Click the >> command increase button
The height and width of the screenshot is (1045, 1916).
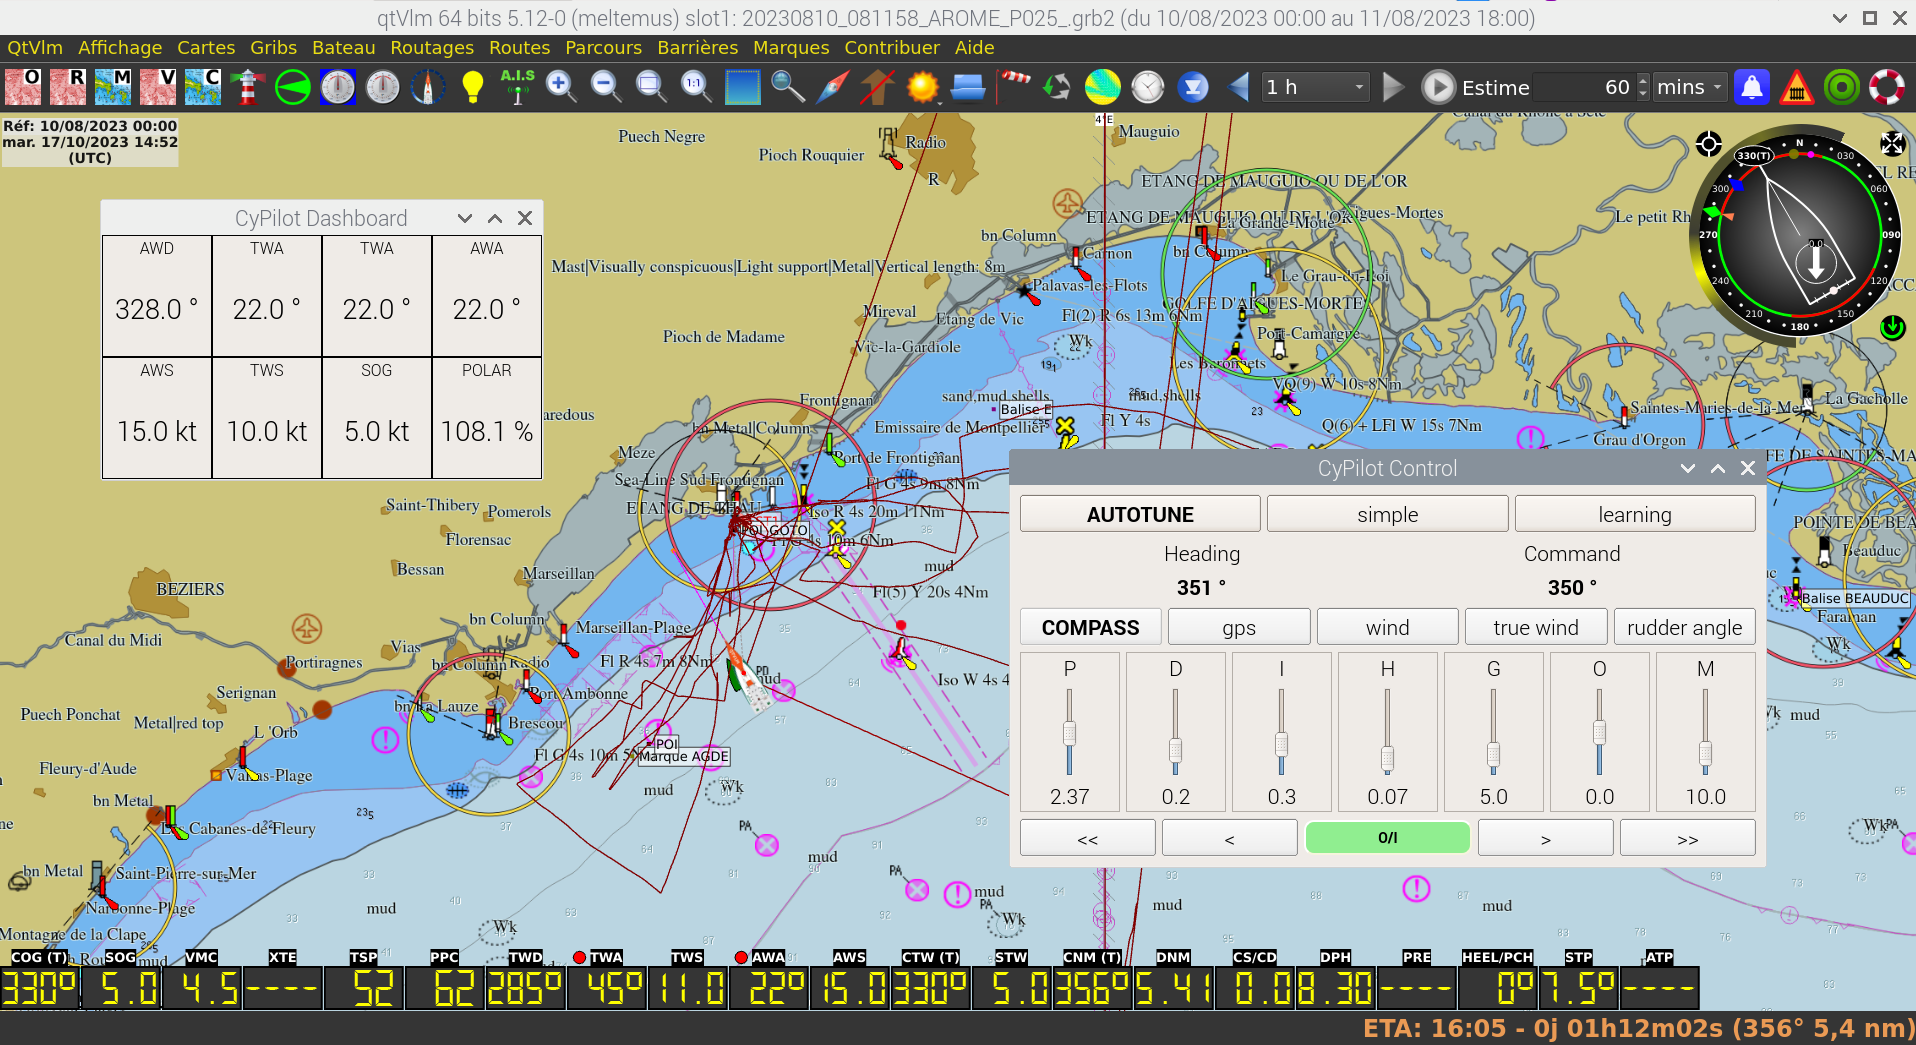1687,838
